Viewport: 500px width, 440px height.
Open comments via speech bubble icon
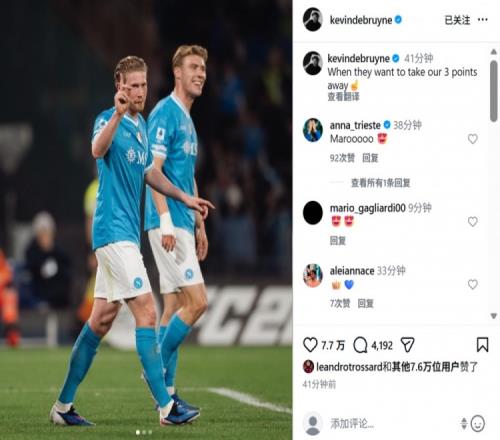point(360,345)
